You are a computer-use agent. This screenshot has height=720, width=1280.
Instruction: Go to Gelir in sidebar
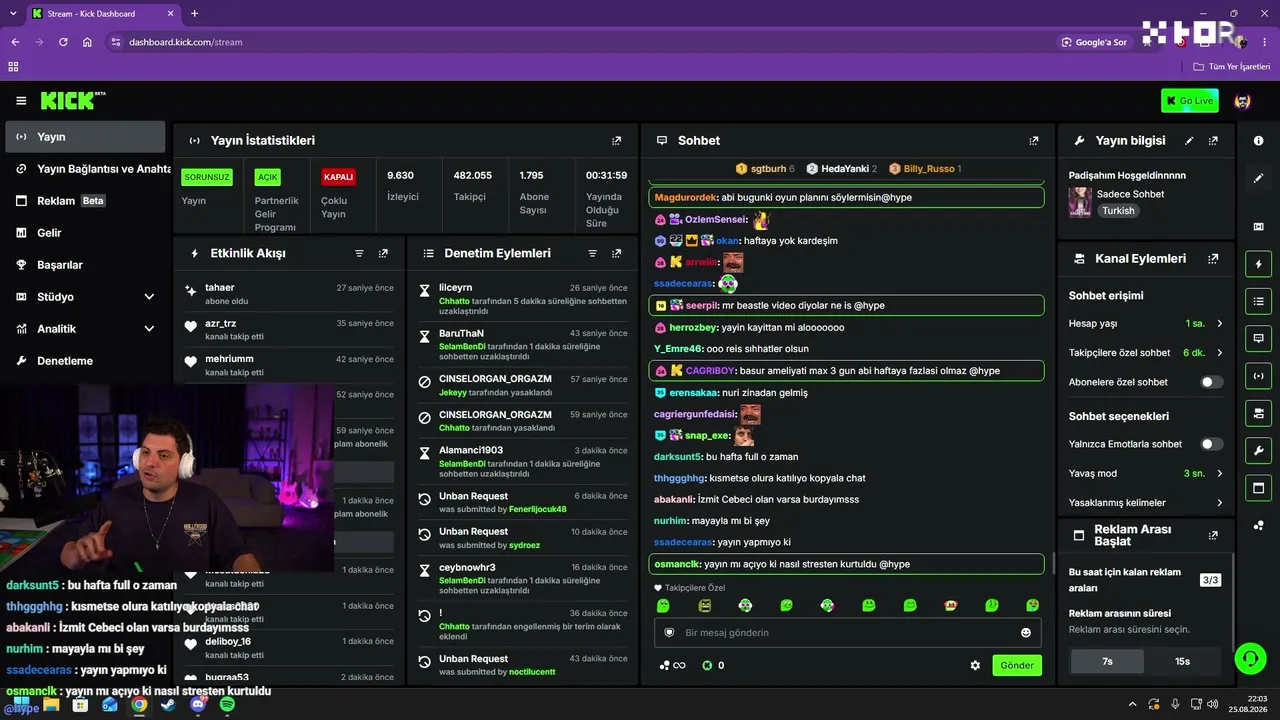click(86, 233)
